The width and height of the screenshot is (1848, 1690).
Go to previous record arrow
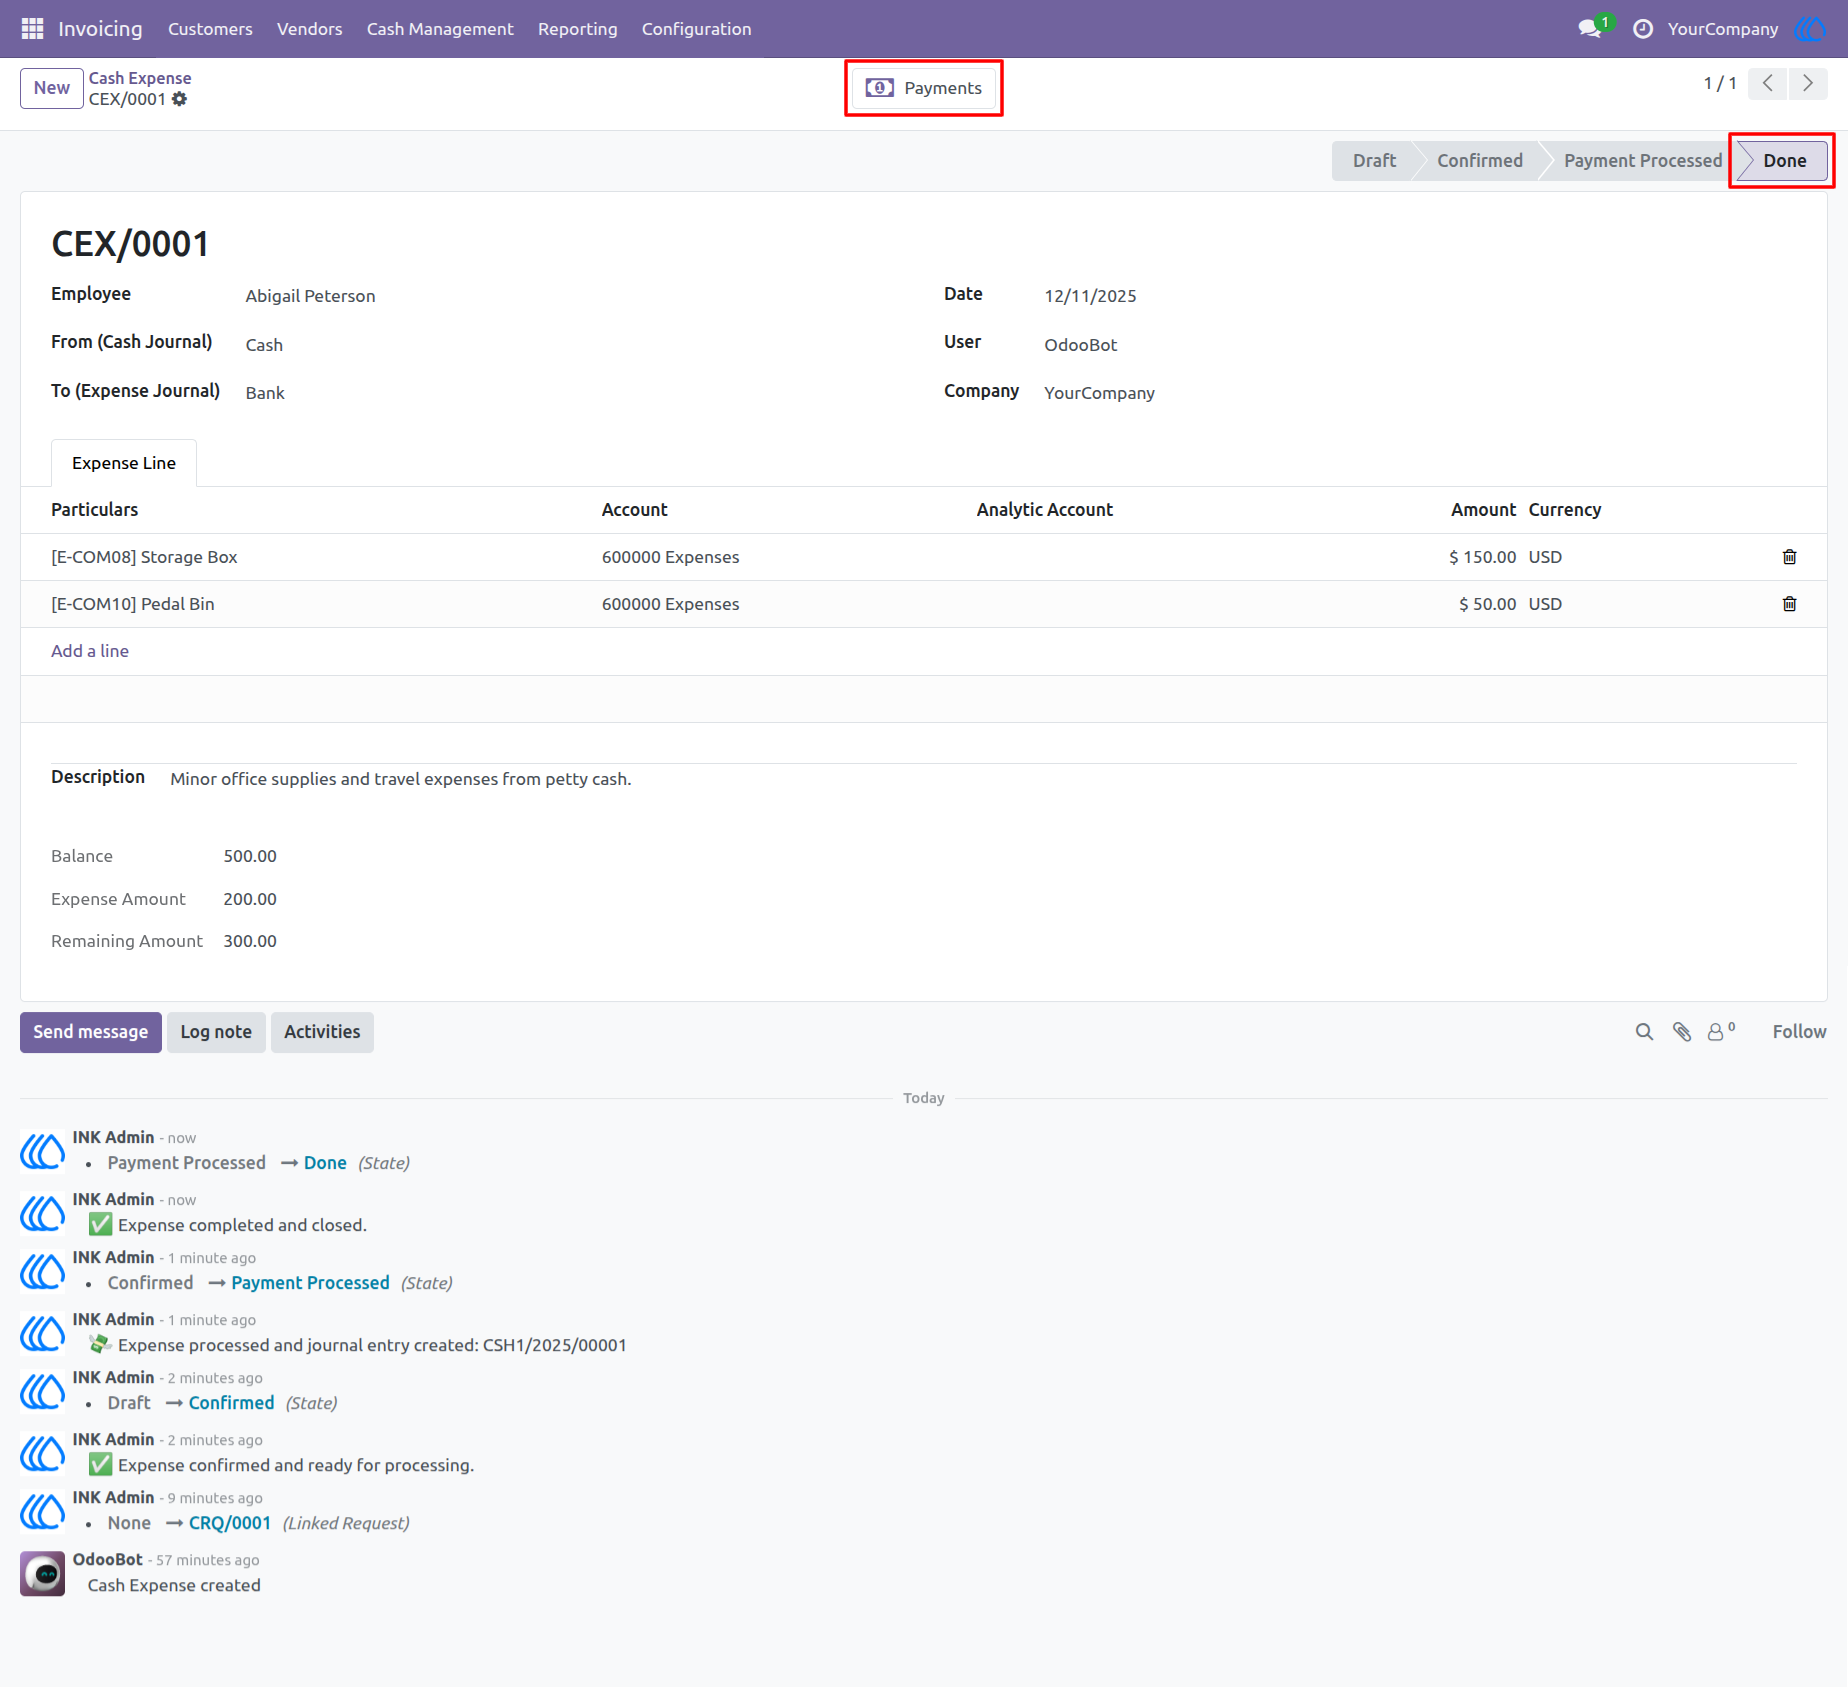click(1767, 83)
